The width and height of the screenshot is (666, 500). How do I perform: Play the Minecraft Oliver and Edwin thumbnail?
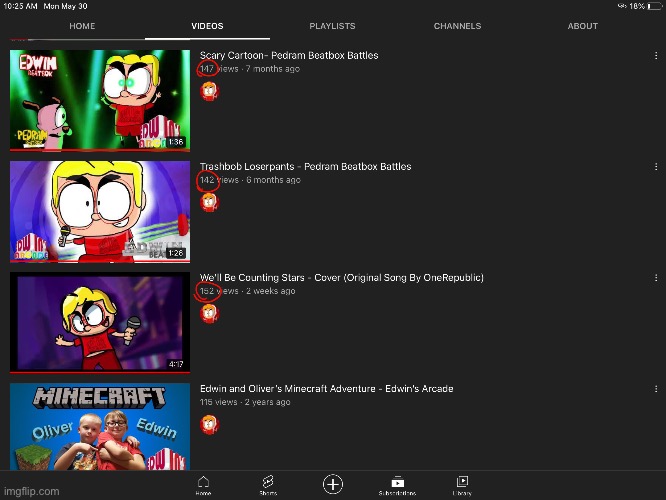click(x=100, y=427)
